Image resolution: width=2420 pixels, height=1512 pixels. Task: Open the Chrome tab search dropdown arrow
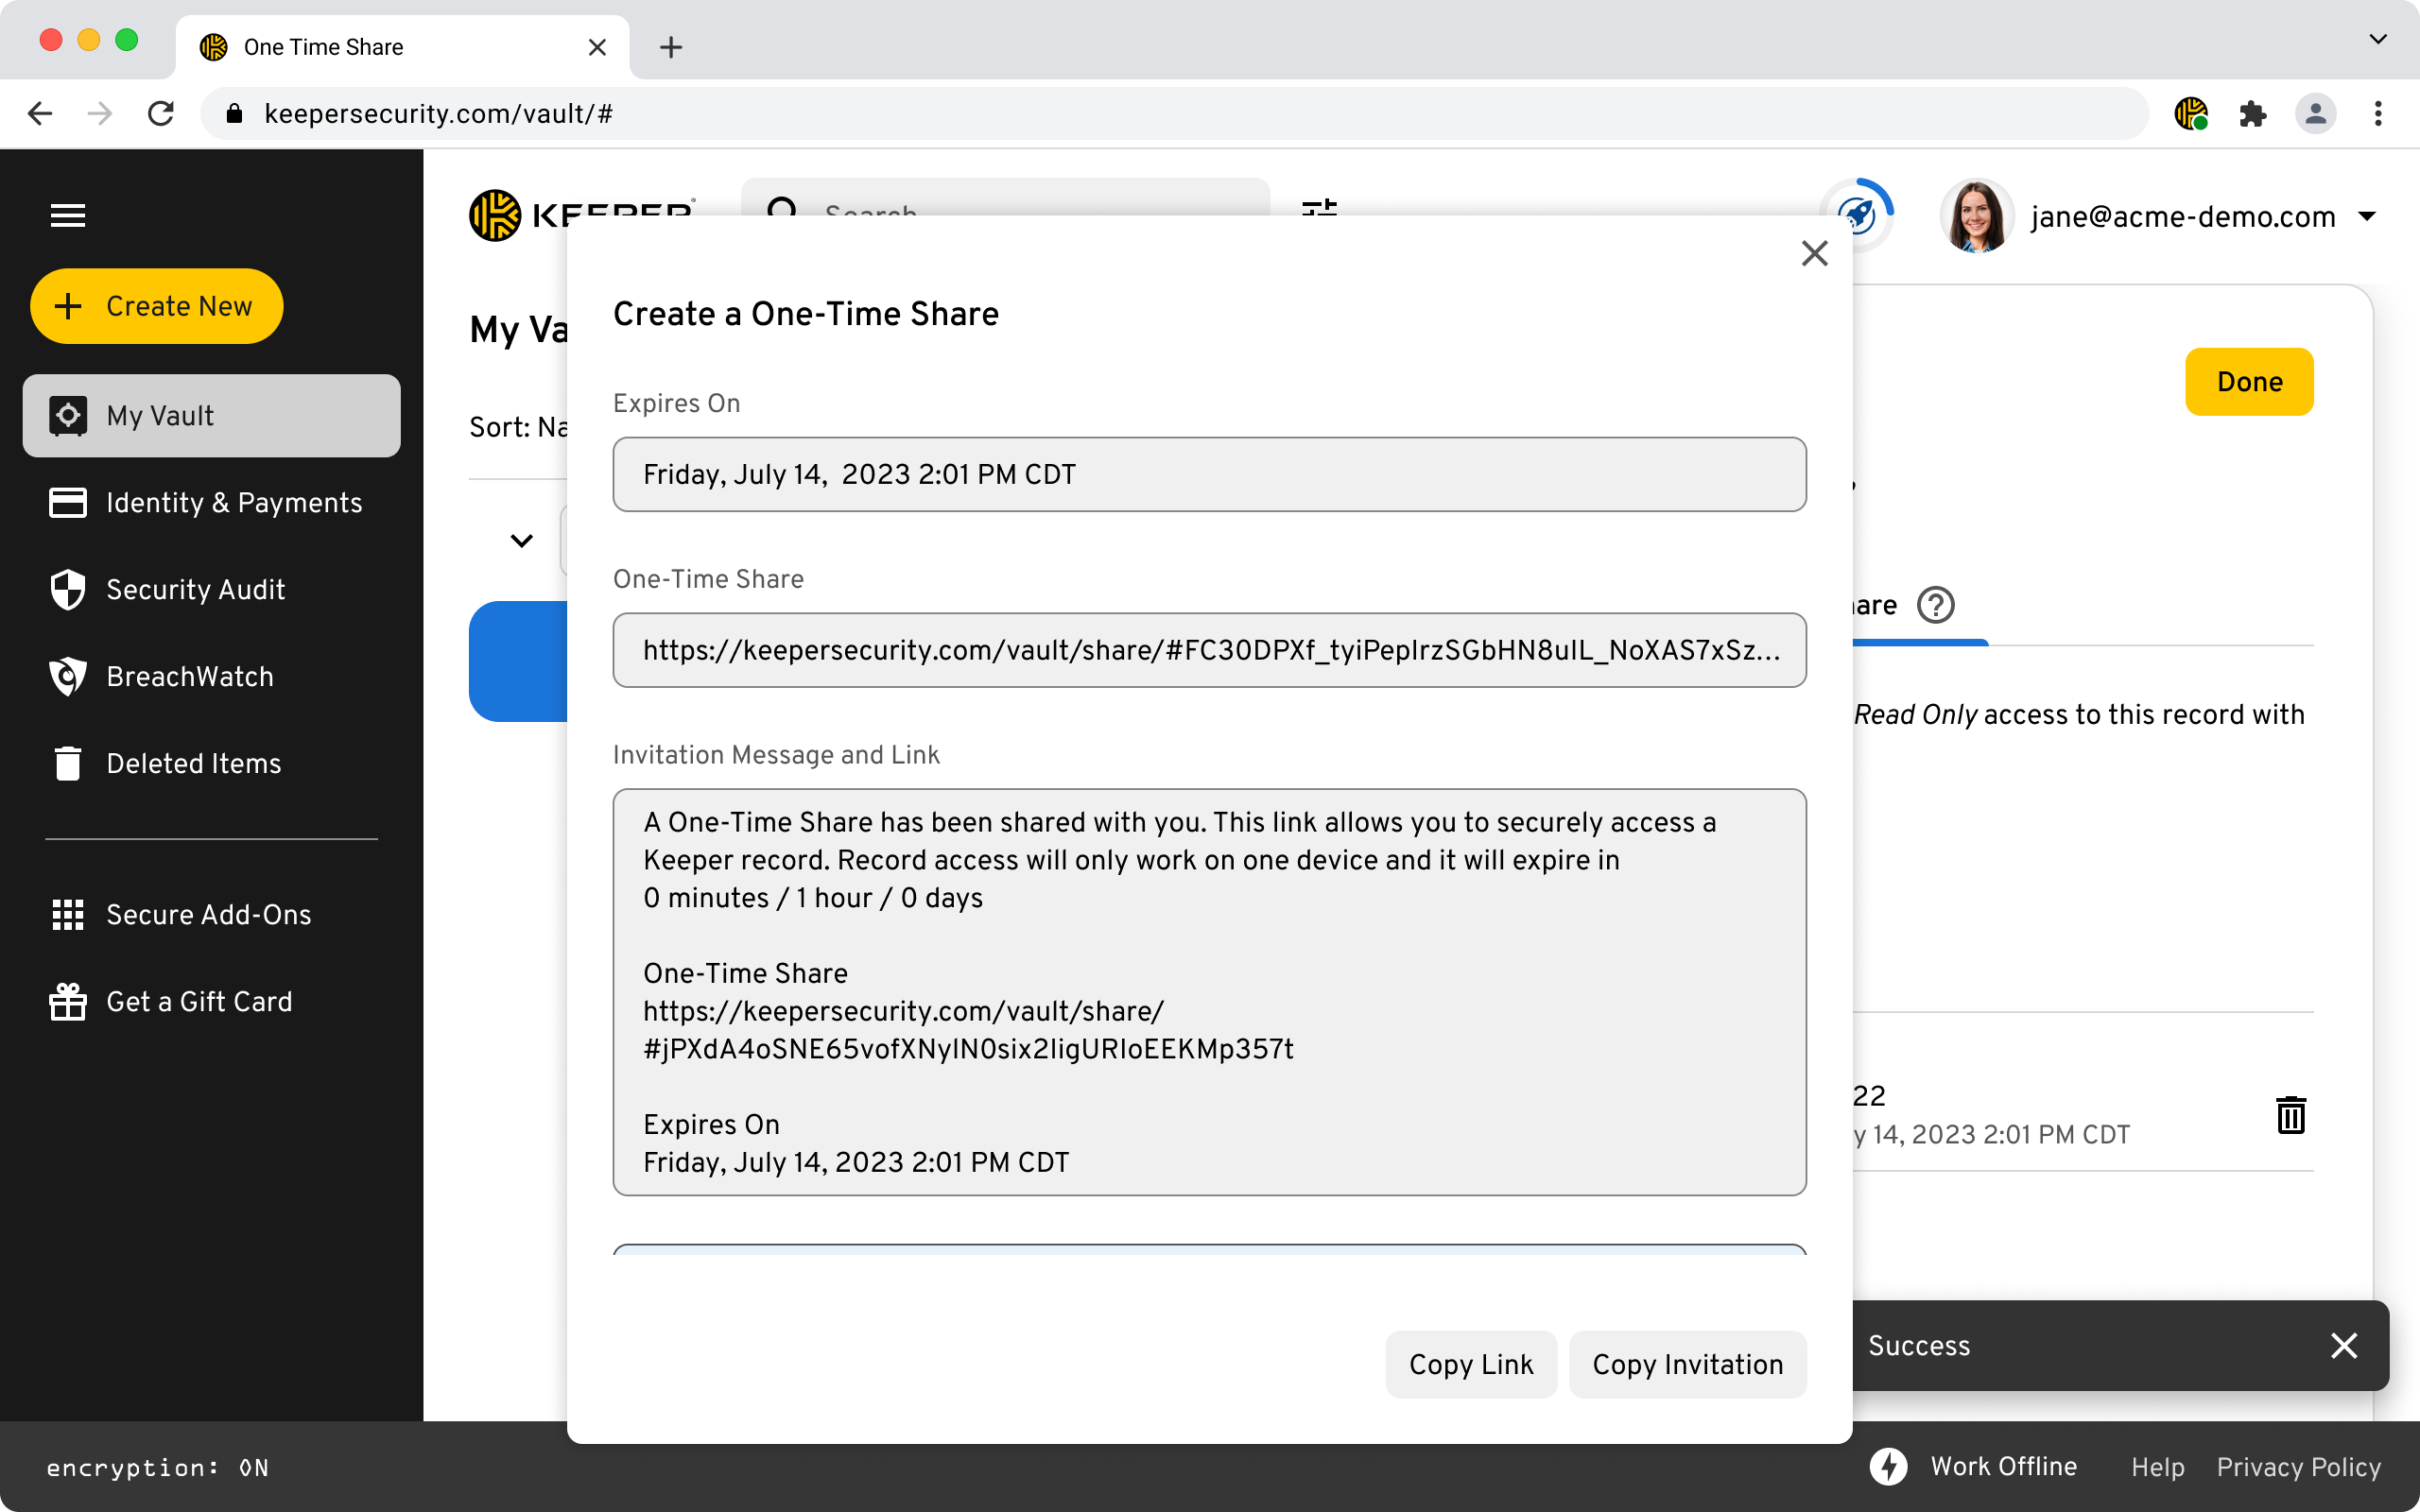tap(2378, 39)
